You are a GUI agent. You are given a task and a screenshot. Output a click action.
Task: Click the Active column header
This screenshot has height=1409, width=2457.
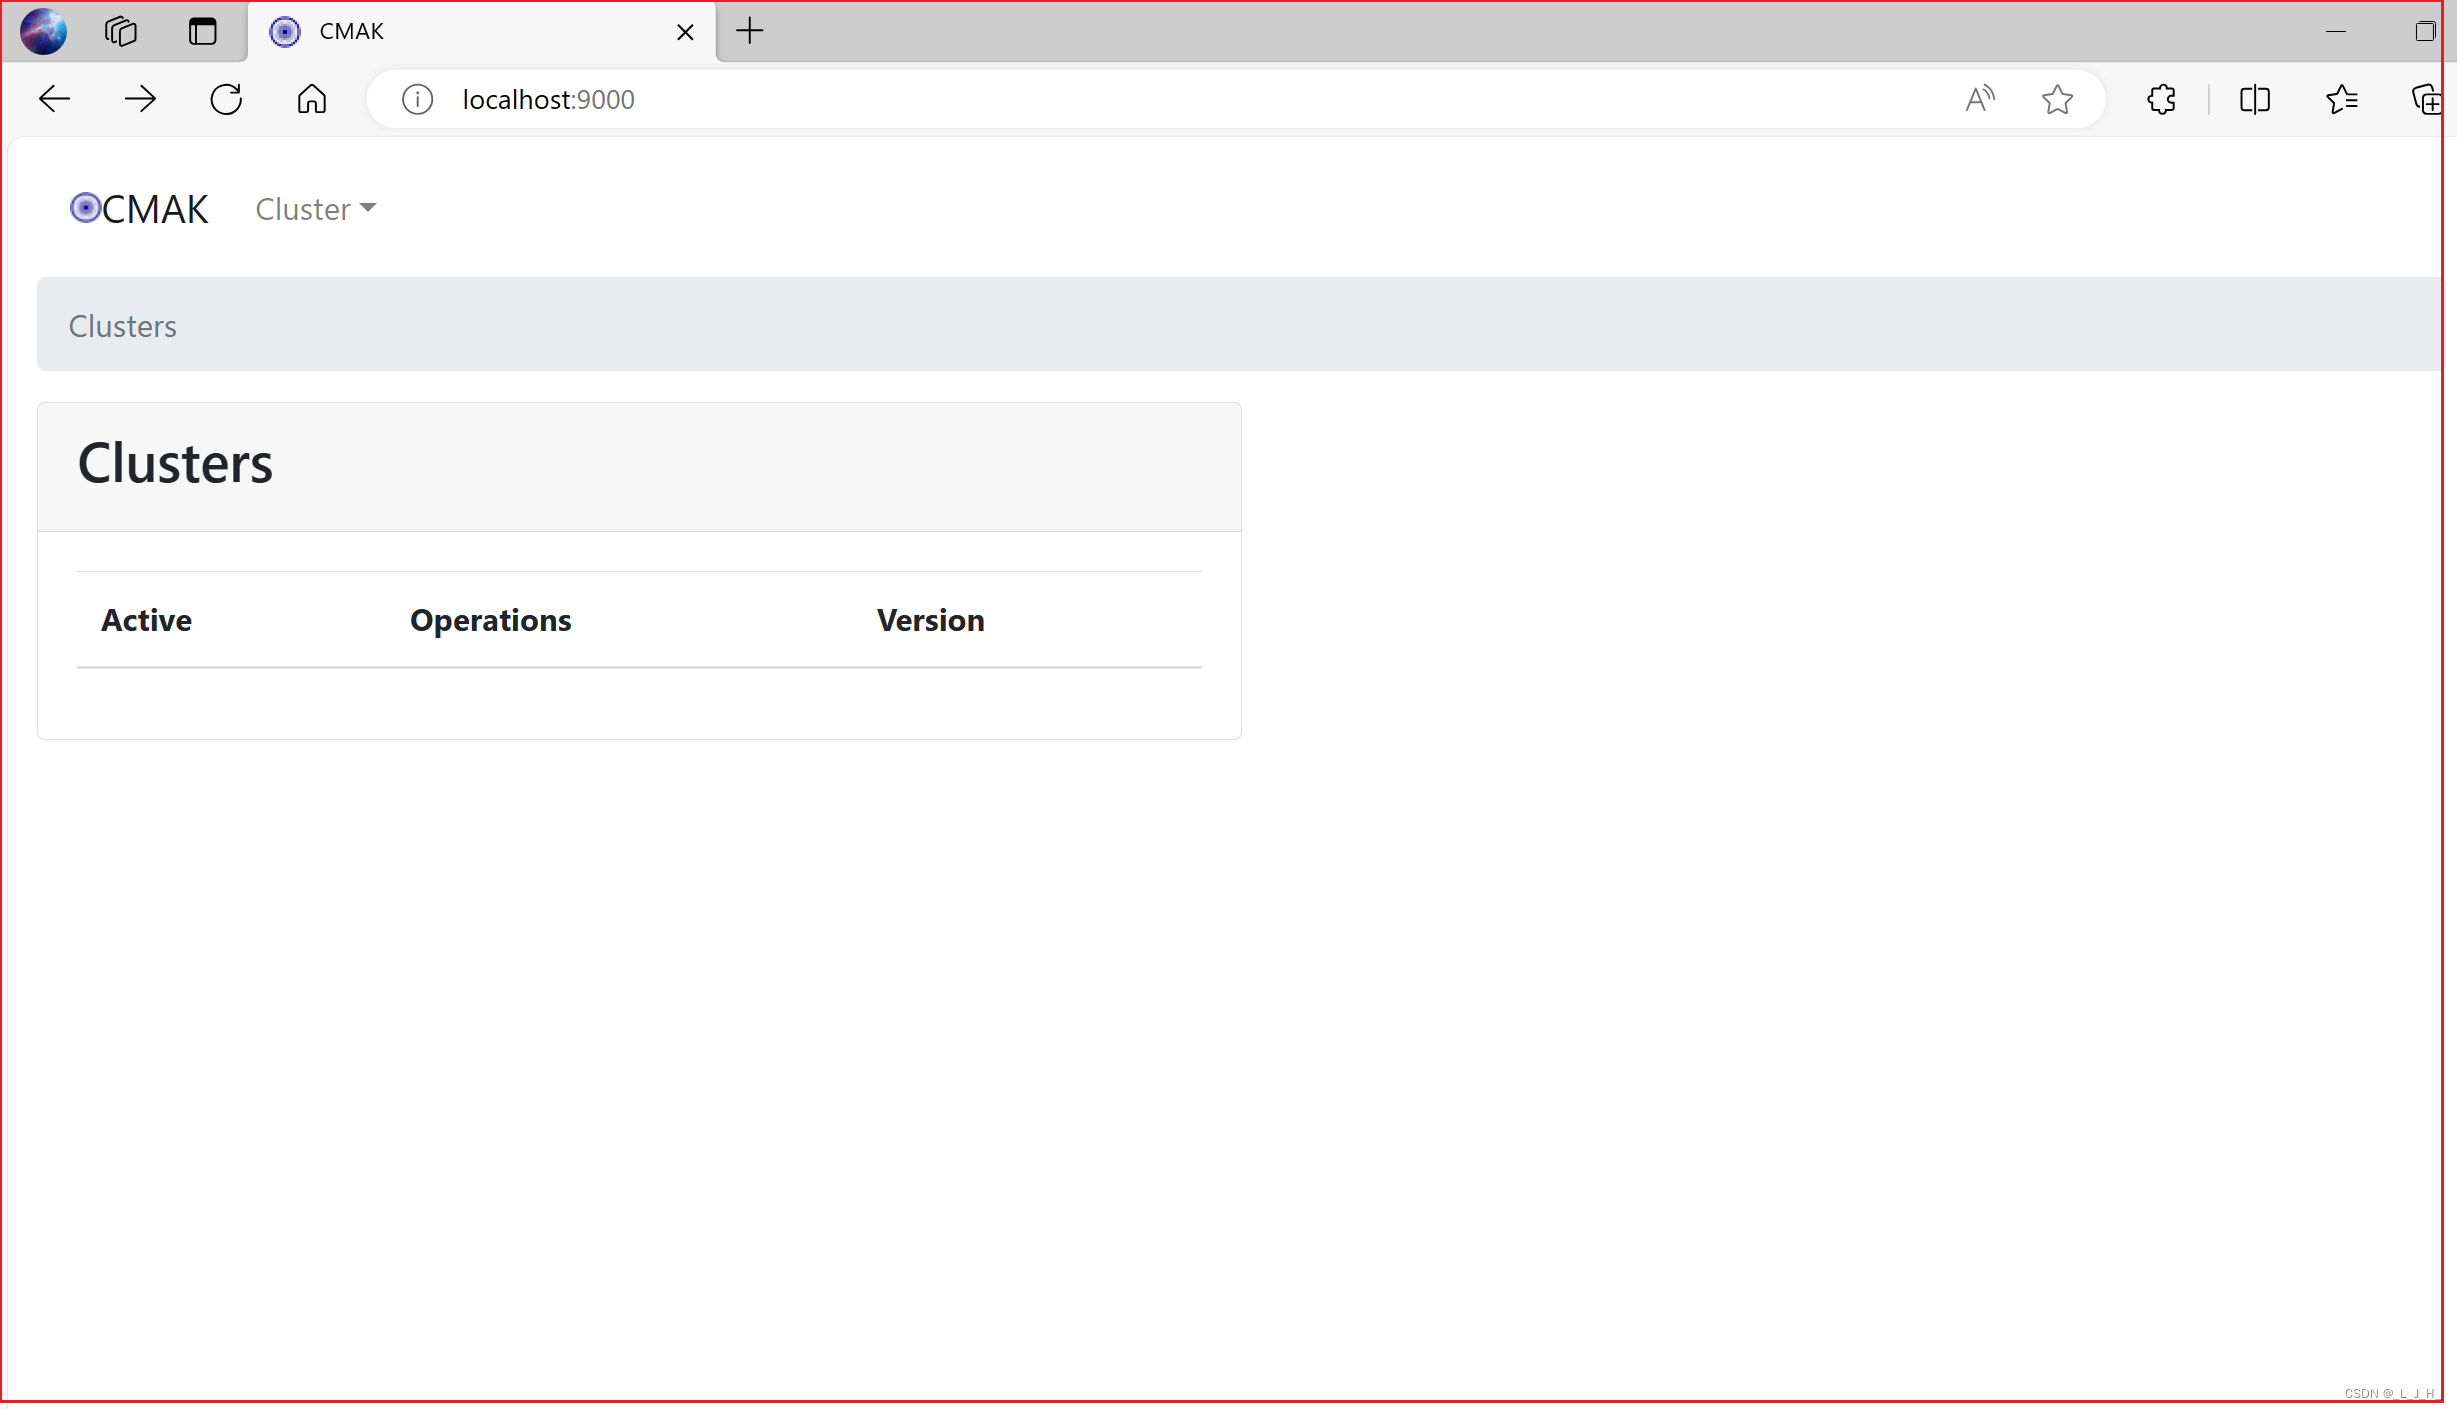pyautogui.click(x=146, y=620)
